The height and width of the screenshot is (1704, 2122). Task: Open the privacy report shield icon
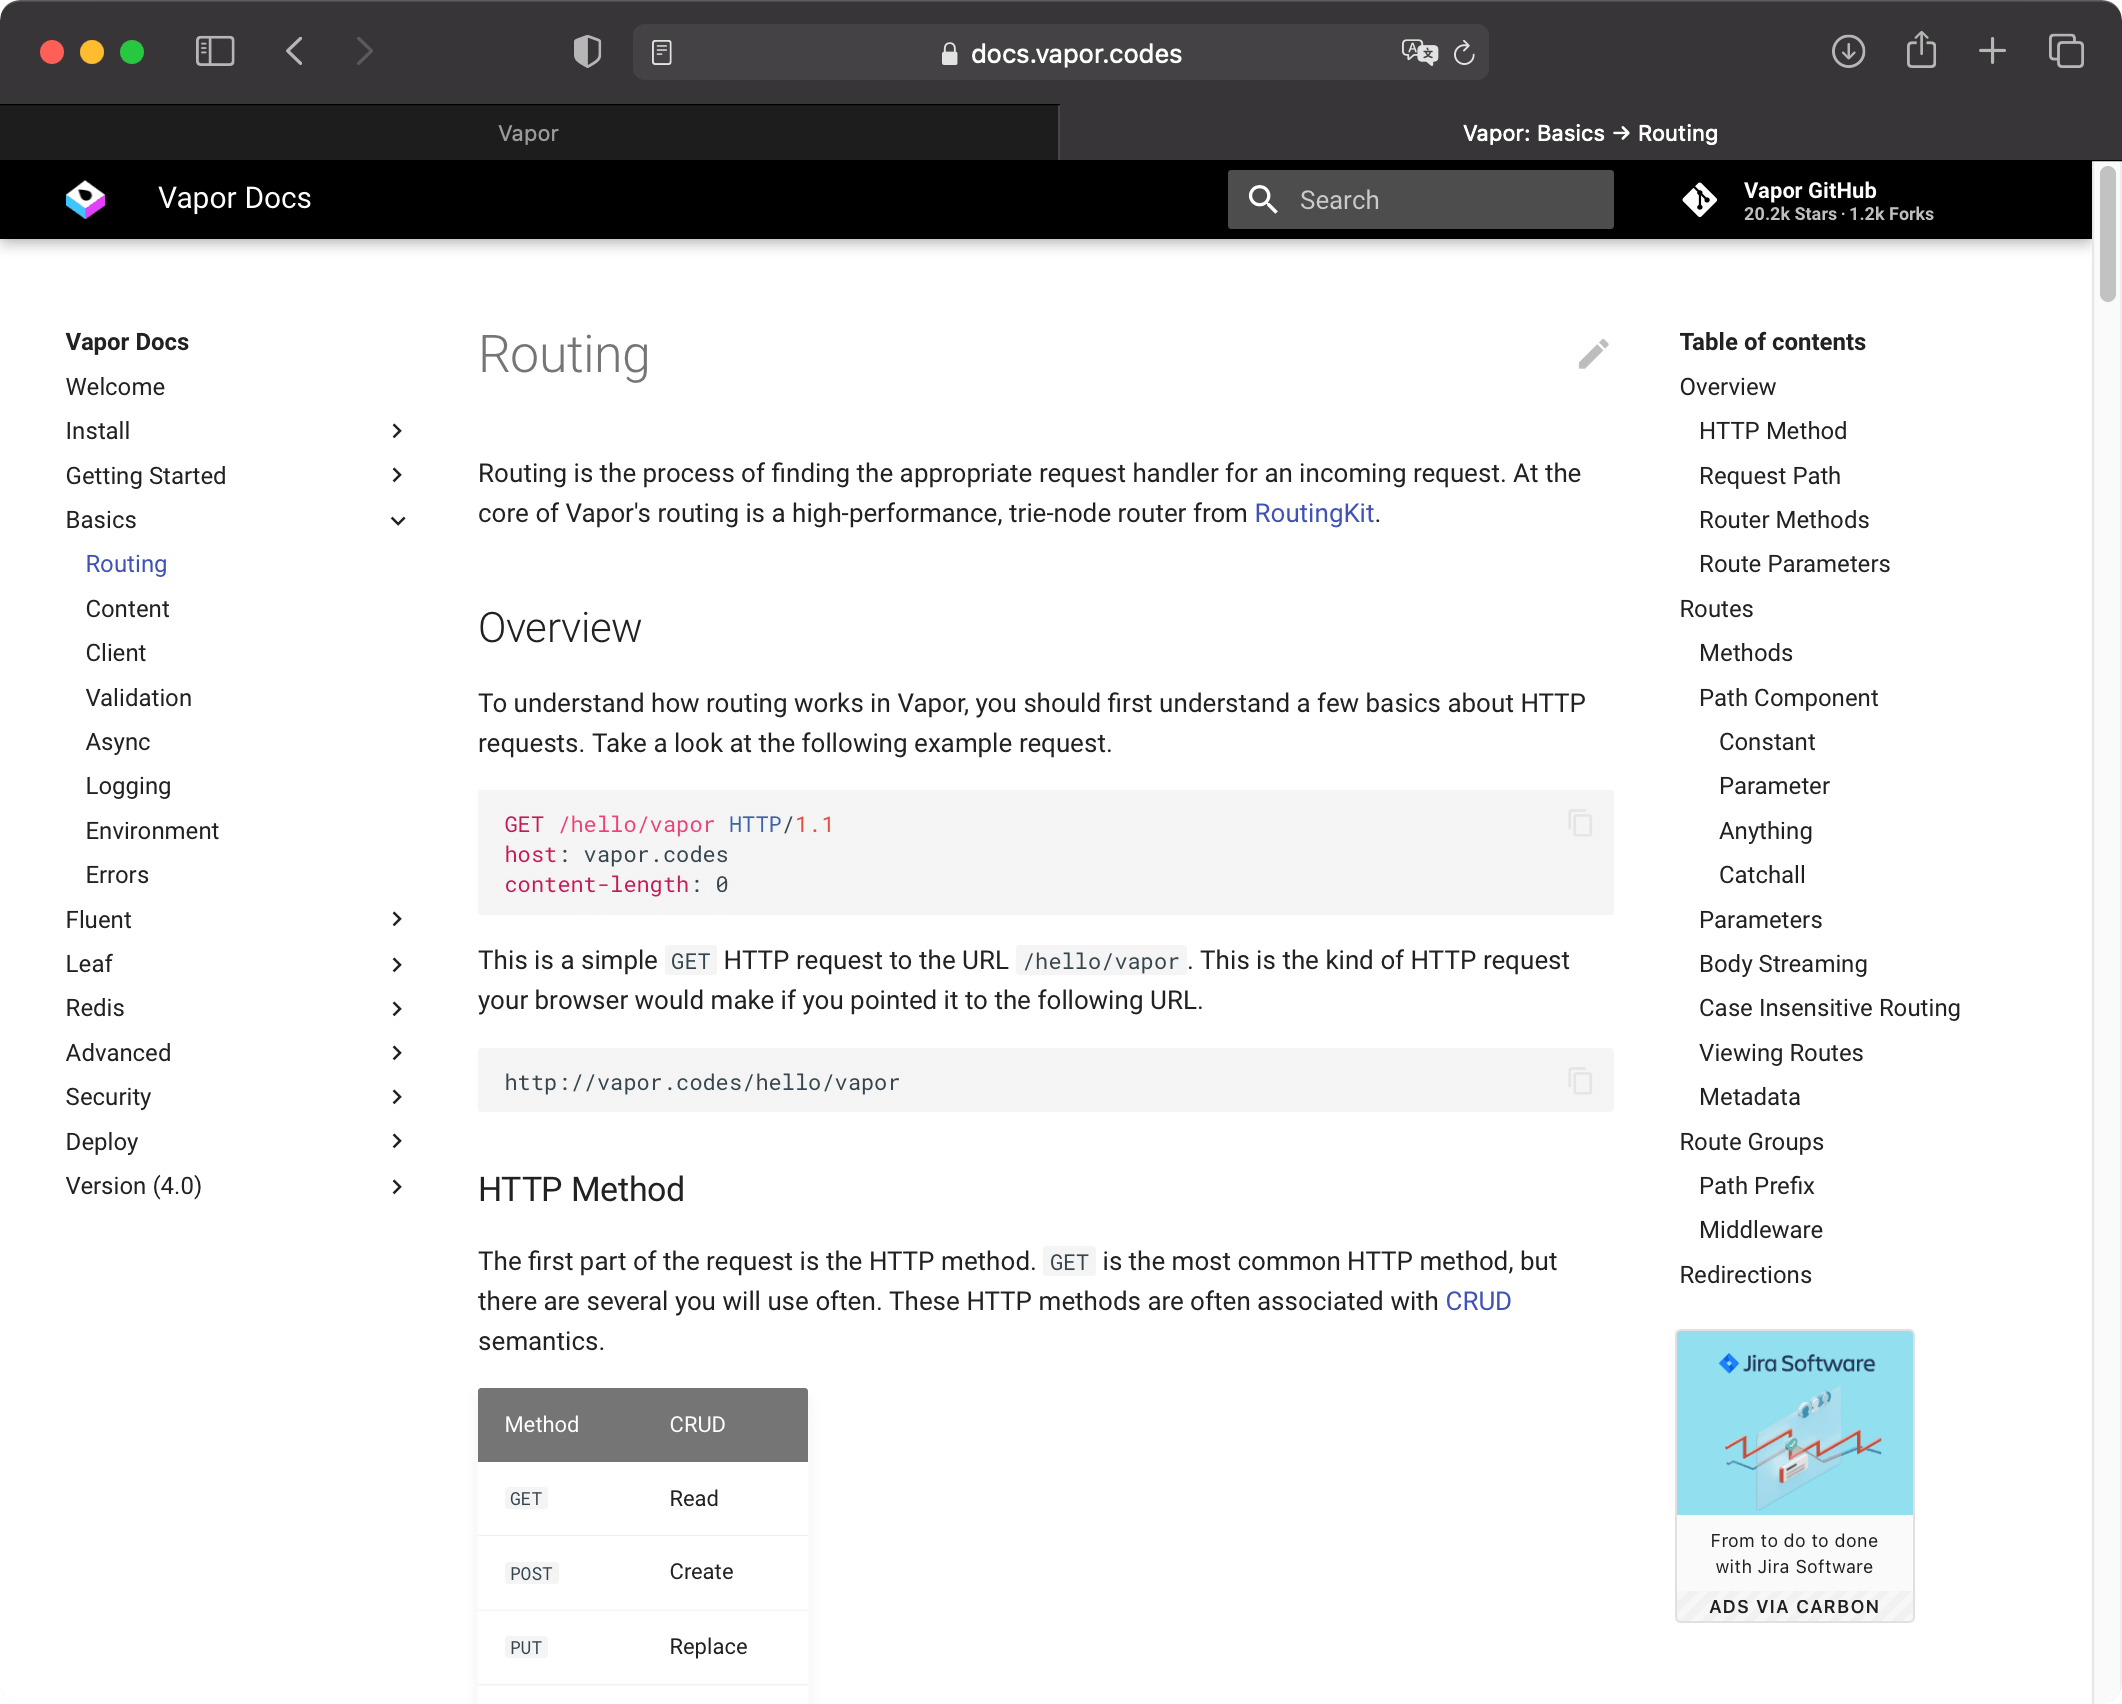[587, 52]
